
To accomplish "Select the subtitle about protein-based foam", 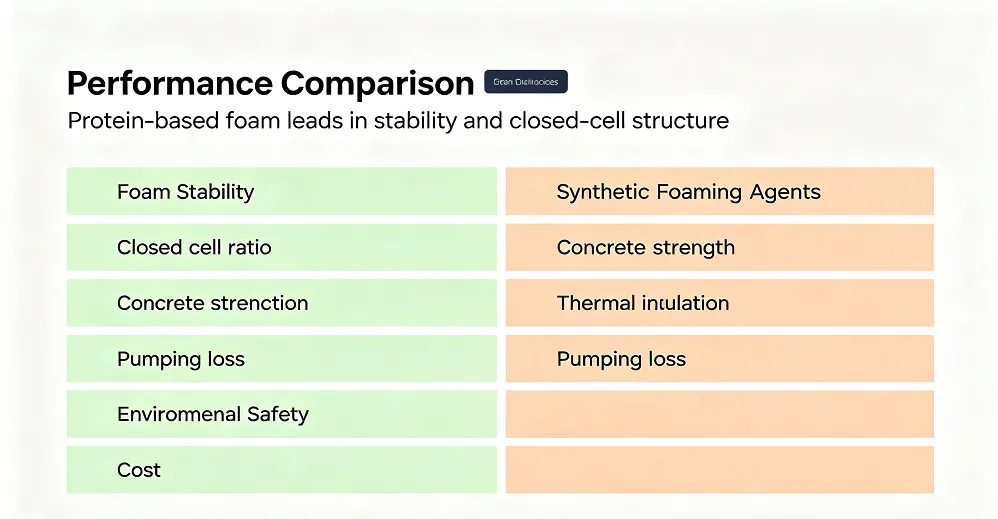I will (x=398, y=120).
